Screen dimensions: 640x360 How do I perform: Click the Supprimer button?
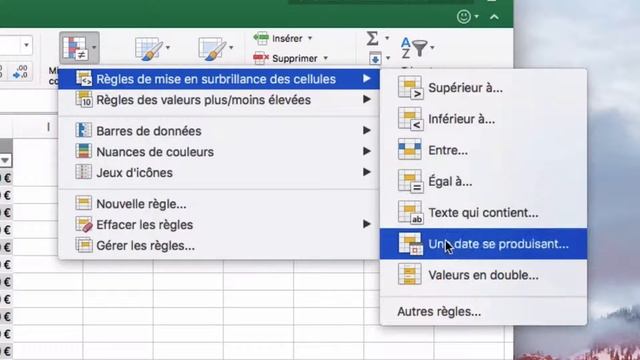pos(285,58)
